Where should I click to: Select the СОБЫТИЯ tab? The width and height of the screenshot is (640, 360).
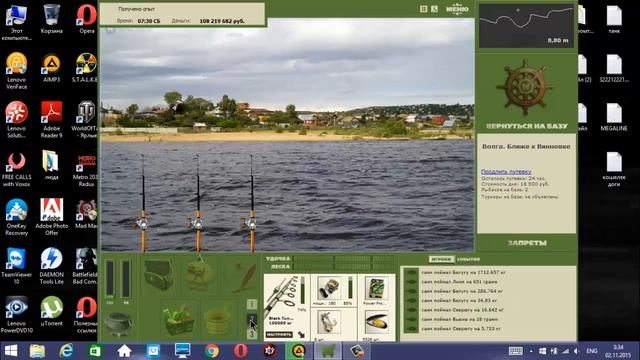(468, 259)
